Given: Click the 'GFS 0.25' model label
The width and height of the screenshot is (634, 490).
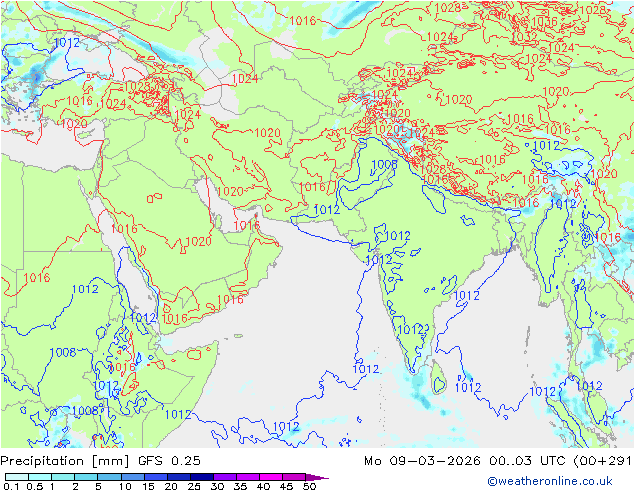Looking at the screenshot, I should point(169,461).
